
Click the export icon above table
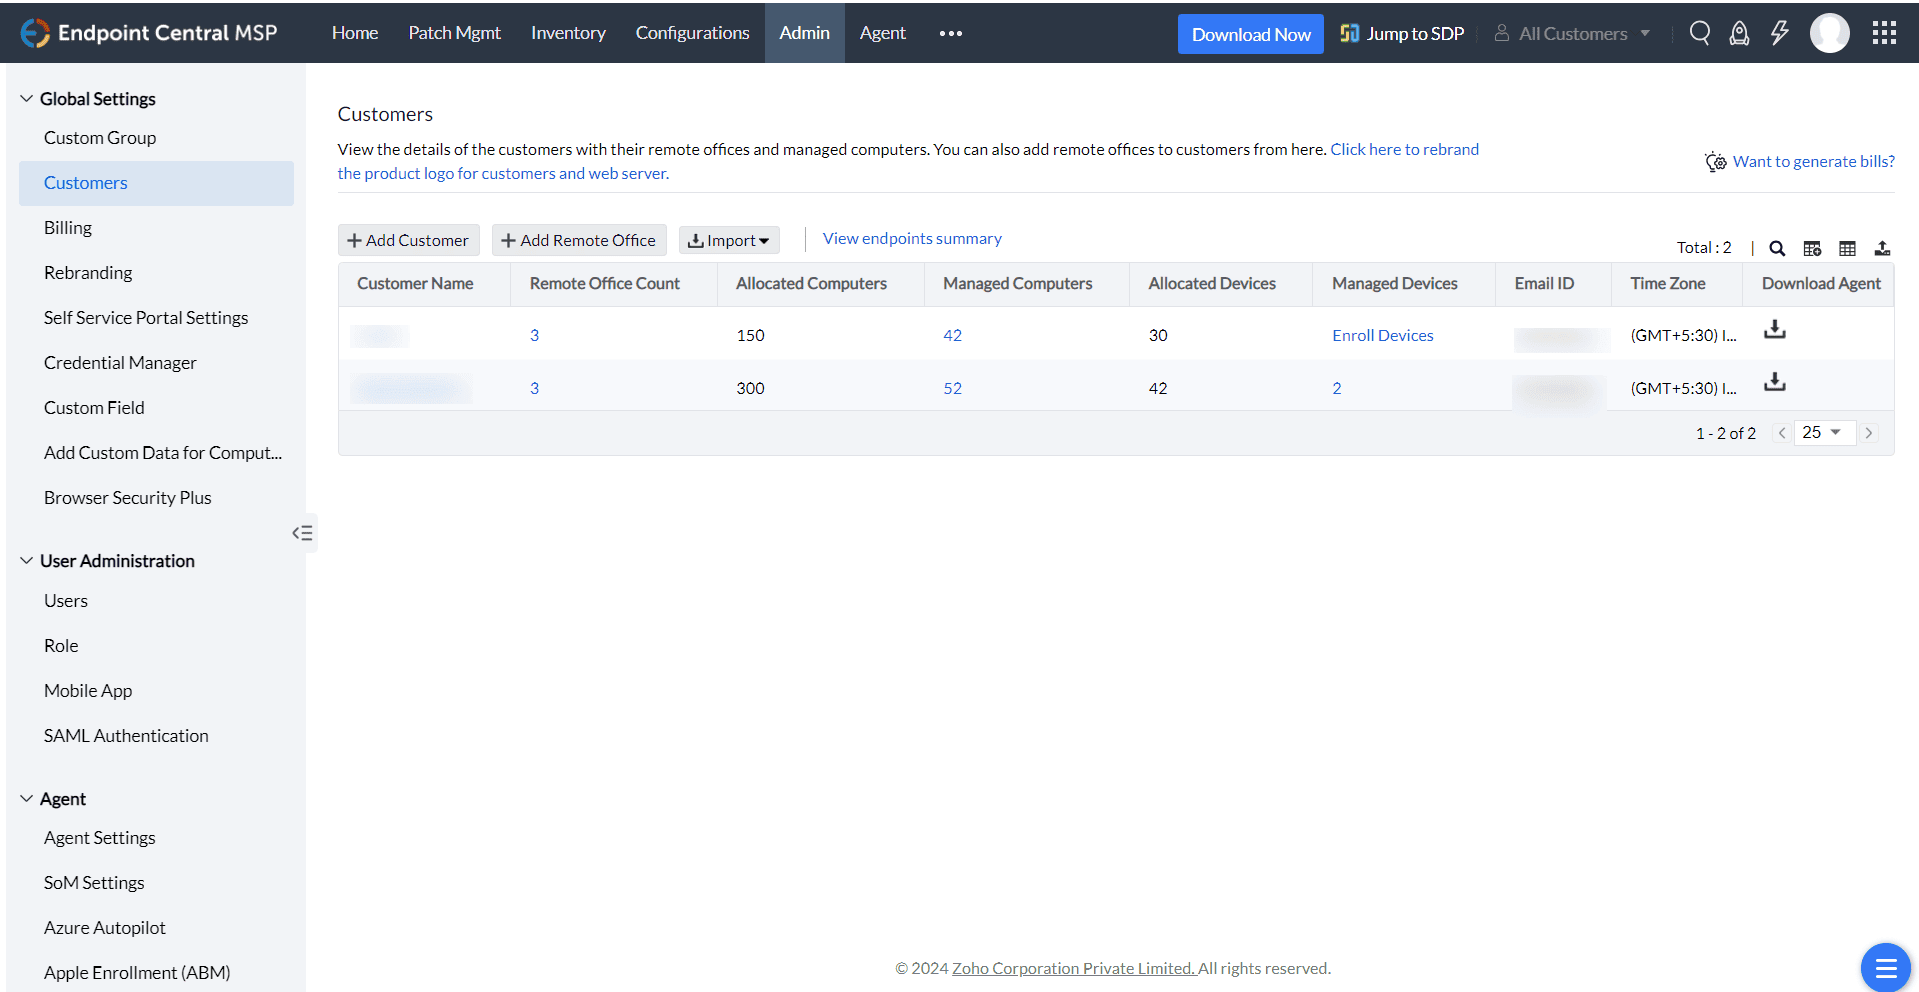pos(1882,248)
